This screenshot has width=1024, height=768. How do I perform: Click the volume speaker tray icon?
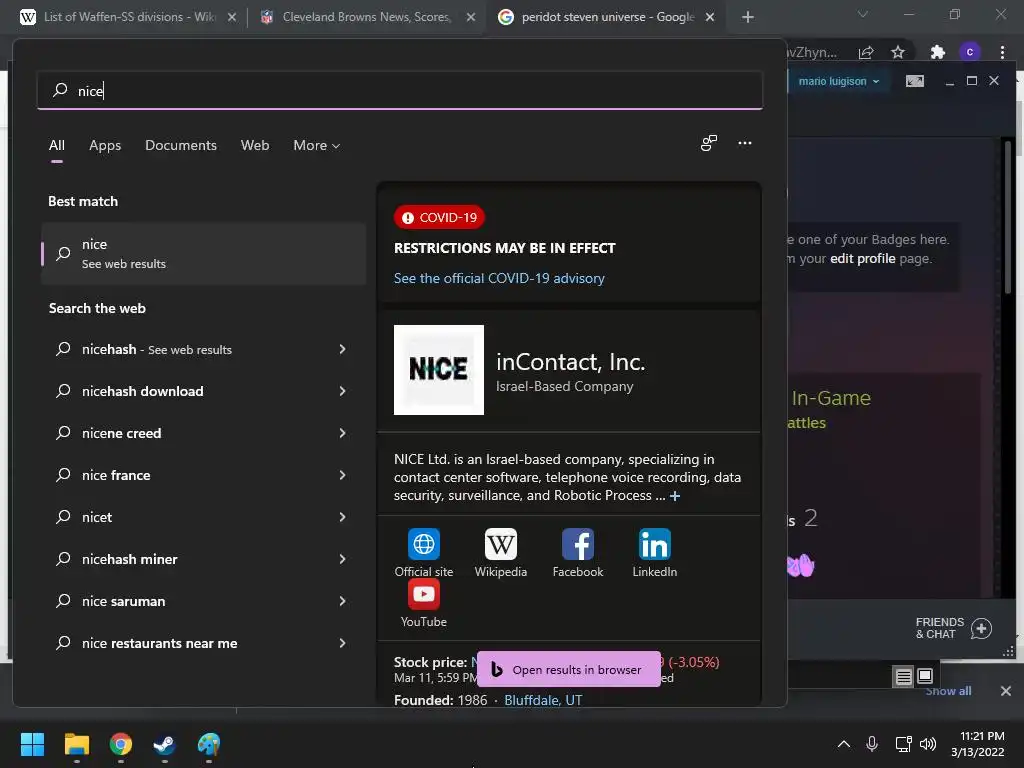[928, 744]
